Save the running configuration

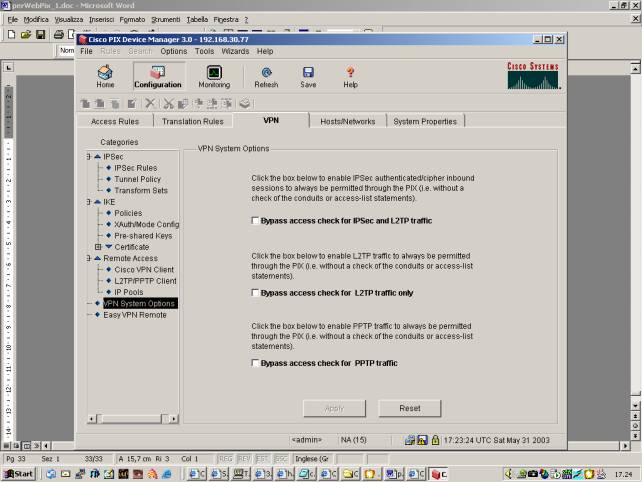(308, 76)
